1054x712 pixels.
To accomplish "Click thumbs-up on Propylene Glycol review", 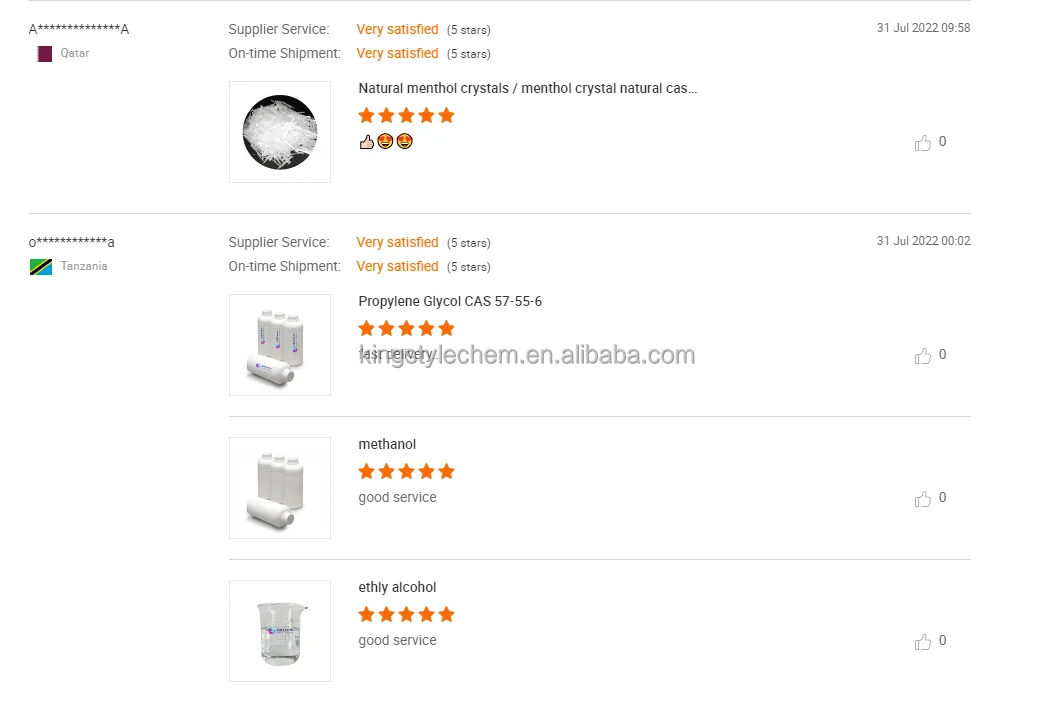I will click(x=923, y=356).
